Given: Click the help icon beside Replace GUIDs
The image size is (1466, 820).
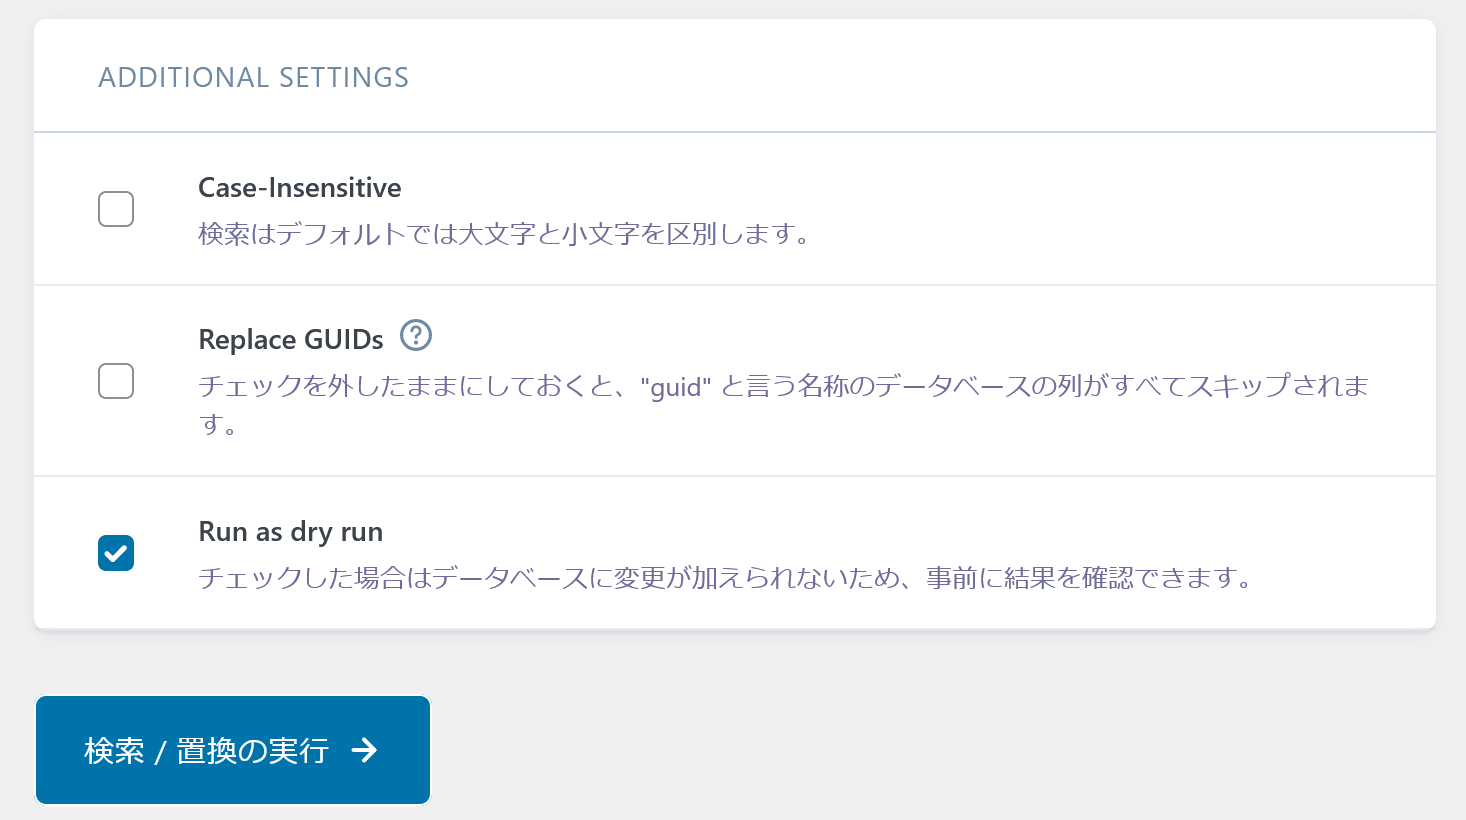Looking at the screenshot, I should pos(416,335).
